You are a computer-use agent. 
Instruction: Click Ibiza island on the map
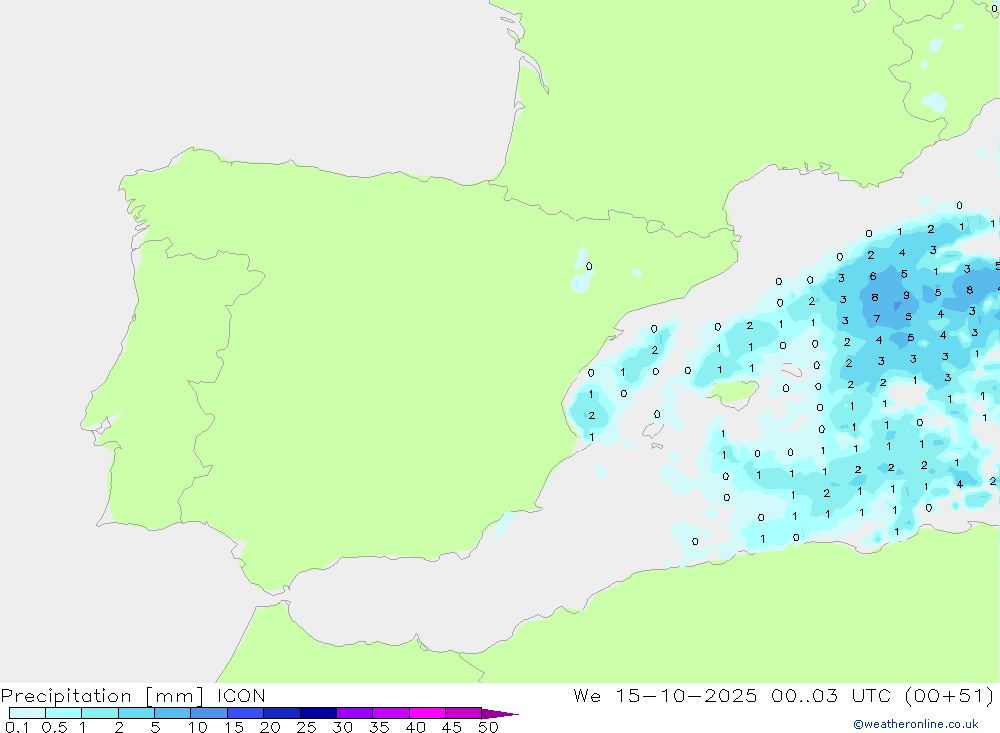653,431
